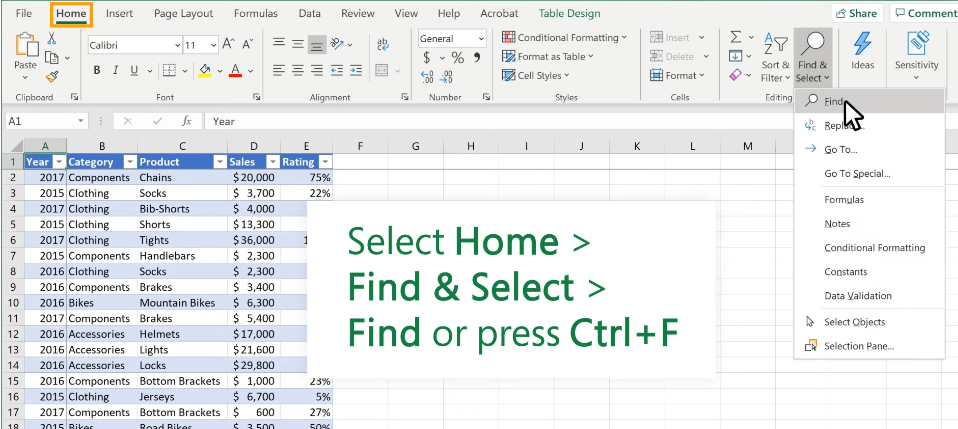Click the Center align text icon
Screen dimensions: 958x429
pyautogui.click(x=297, y=70)
